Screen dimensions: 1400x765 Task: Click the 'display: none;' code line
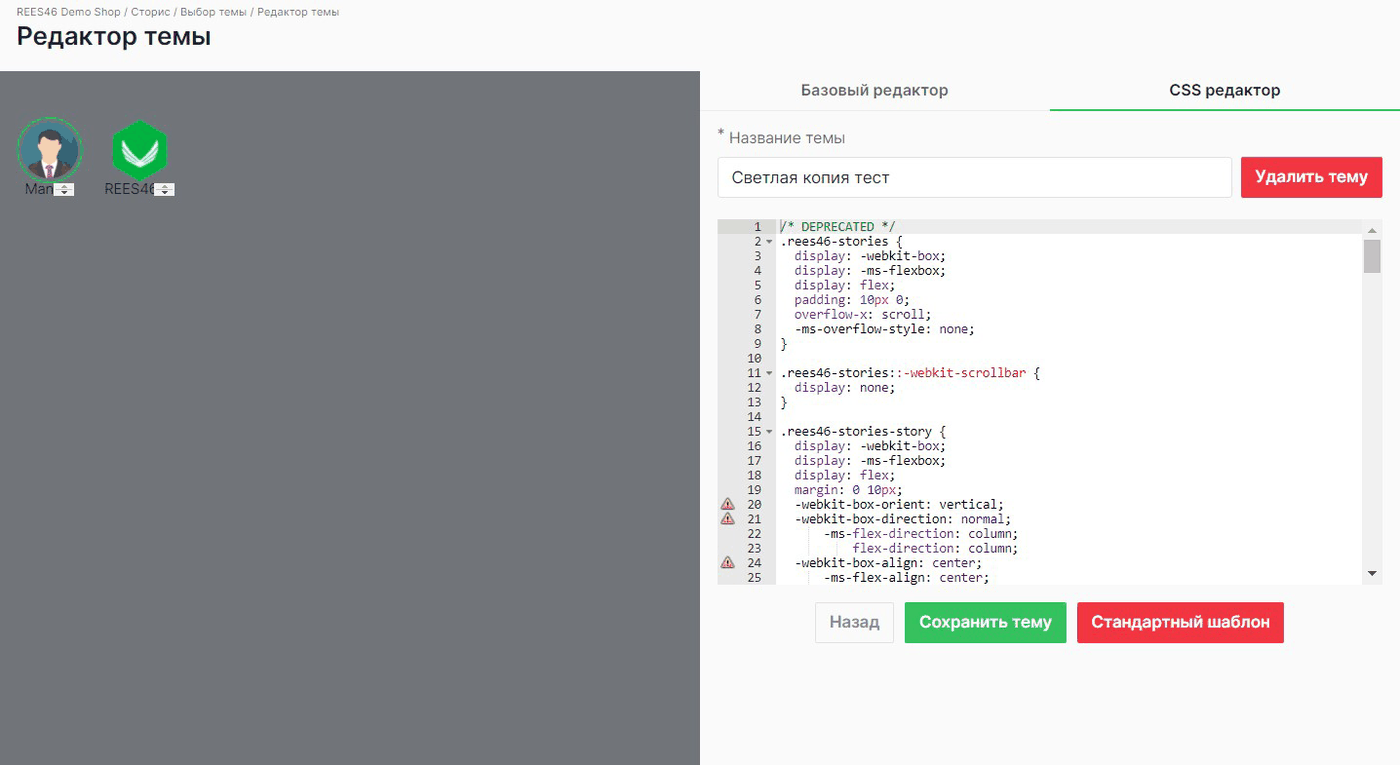(845, 388)
